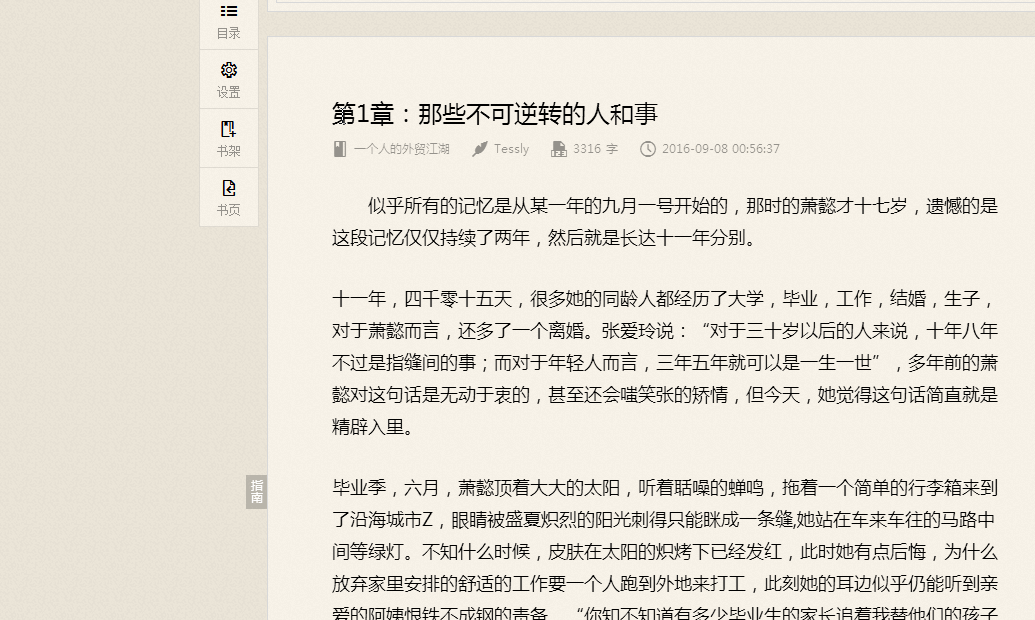Click the chapter title 第1章：那些不可逆转的人和事
The width and height of the screenshot is (1035, 620).
click(495, 114)
